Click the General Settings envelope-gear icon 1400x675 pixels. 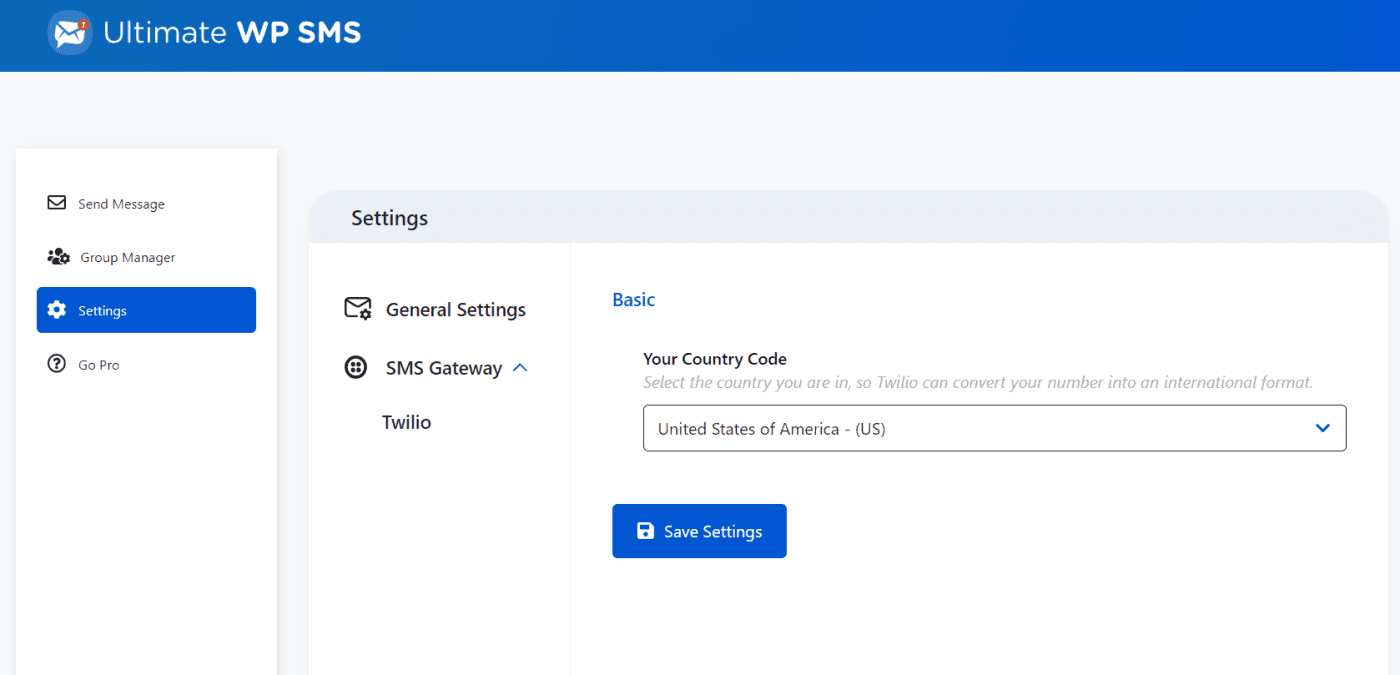coord(358,309)
